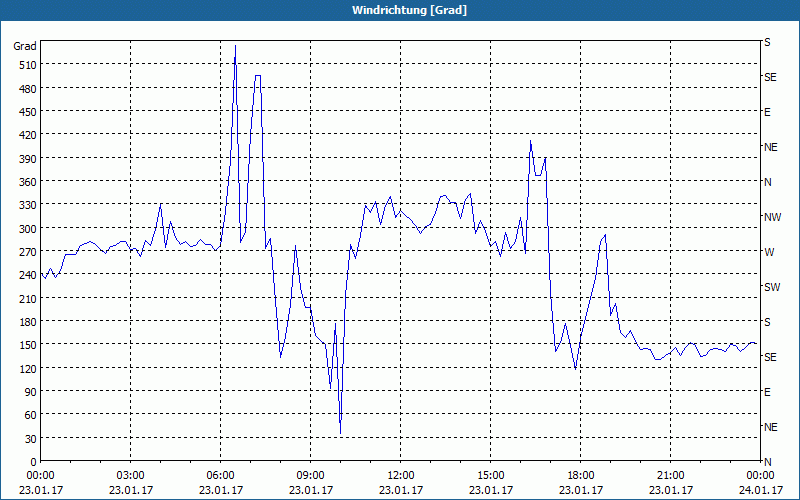This screenshot has height=500, width=800.
Task: Select the 150 y-axis tick label
Action: (x=28, y=345)
